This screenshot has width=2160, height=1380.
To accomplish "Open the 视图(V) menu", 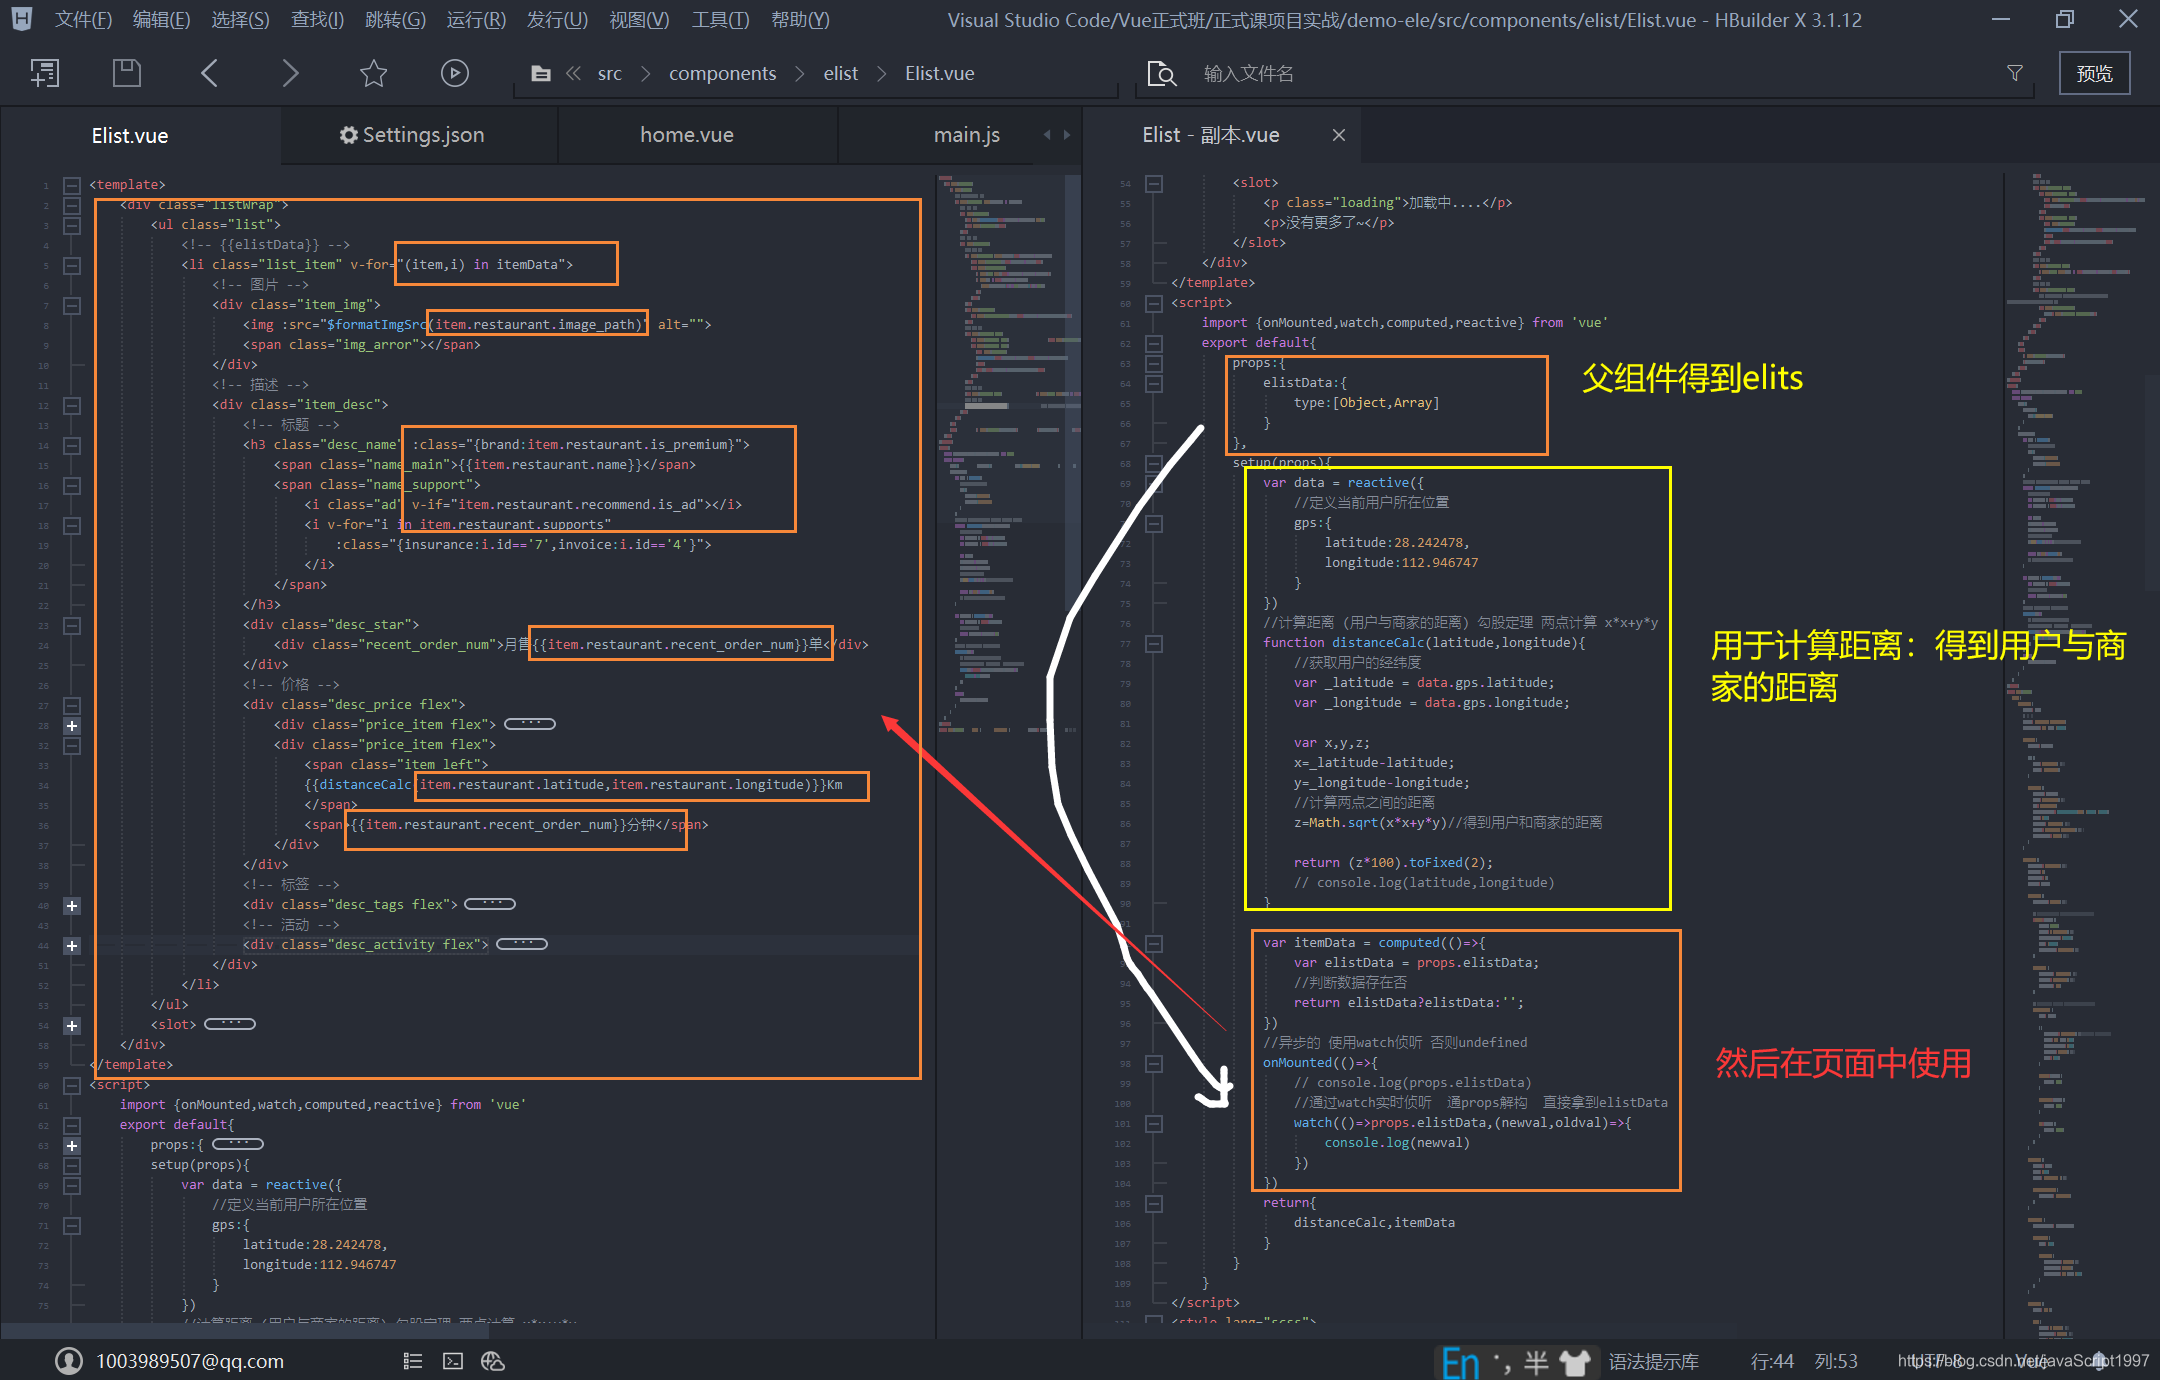I will tap(639, 19).
